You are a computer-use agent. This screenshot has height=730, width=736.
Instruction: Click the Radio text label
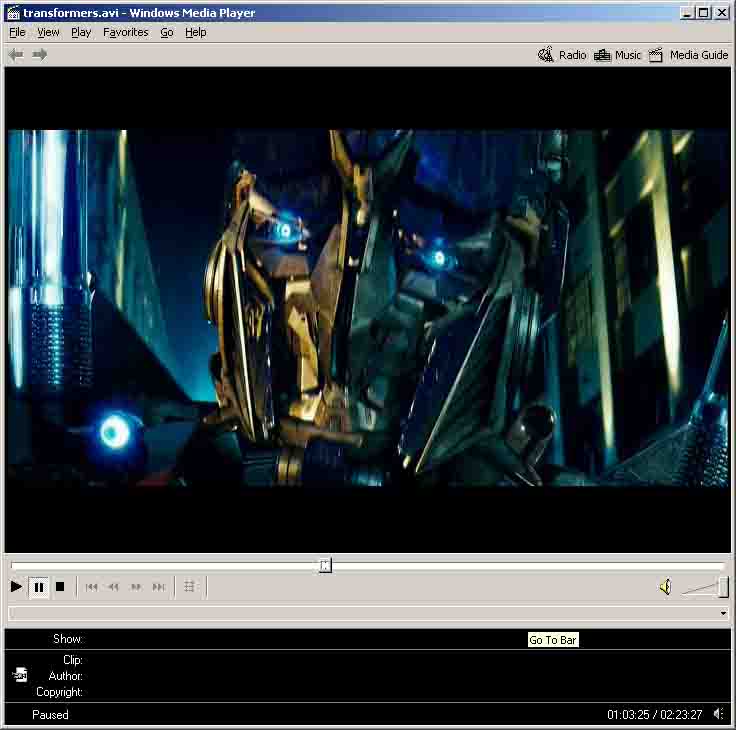pyautogui.click(x=573, y=55)
